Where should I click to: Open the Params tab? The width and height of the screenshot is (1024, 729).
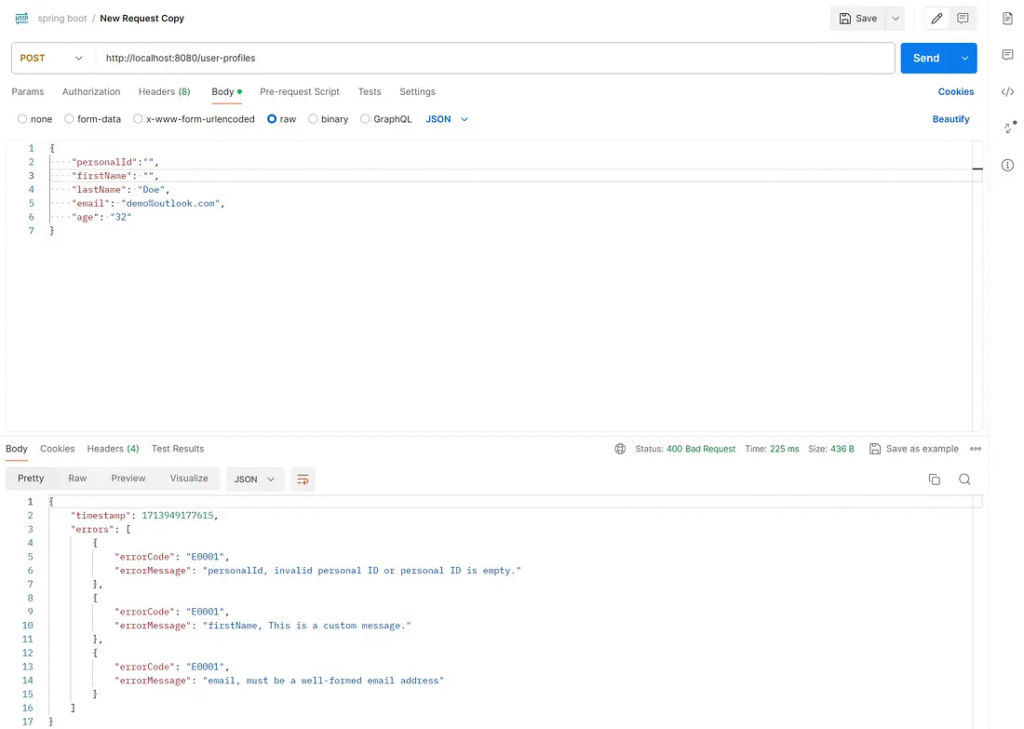[x=27, y=91]
